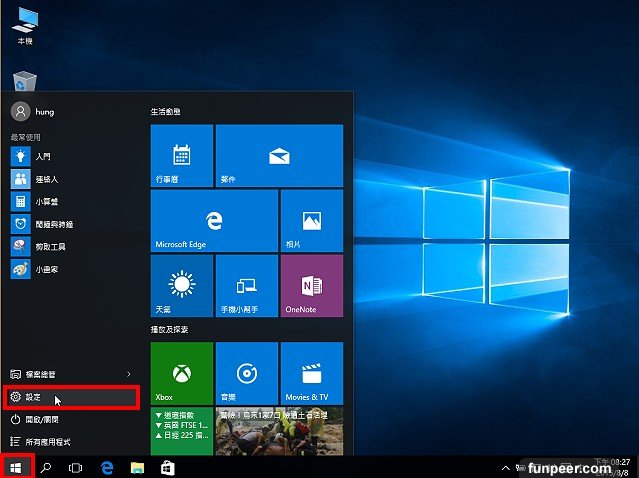Screen dimensions: 639x478
Task: Open the 音樂 music tile
Action: tap(246, 372)
